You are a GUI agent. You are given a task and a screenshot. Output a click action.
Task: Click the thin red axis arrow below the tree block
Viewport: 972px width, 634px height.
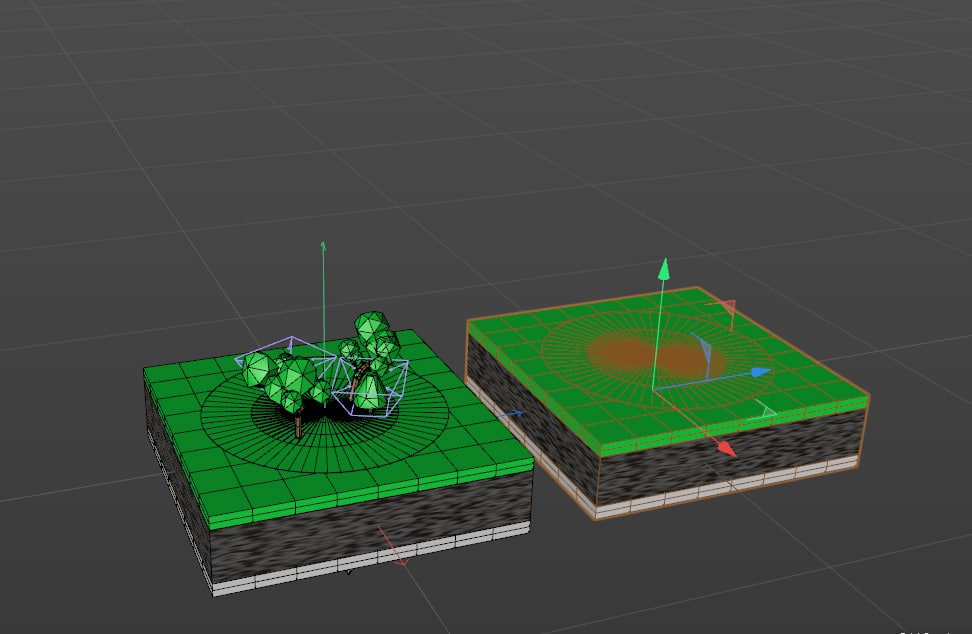point(393,547)
